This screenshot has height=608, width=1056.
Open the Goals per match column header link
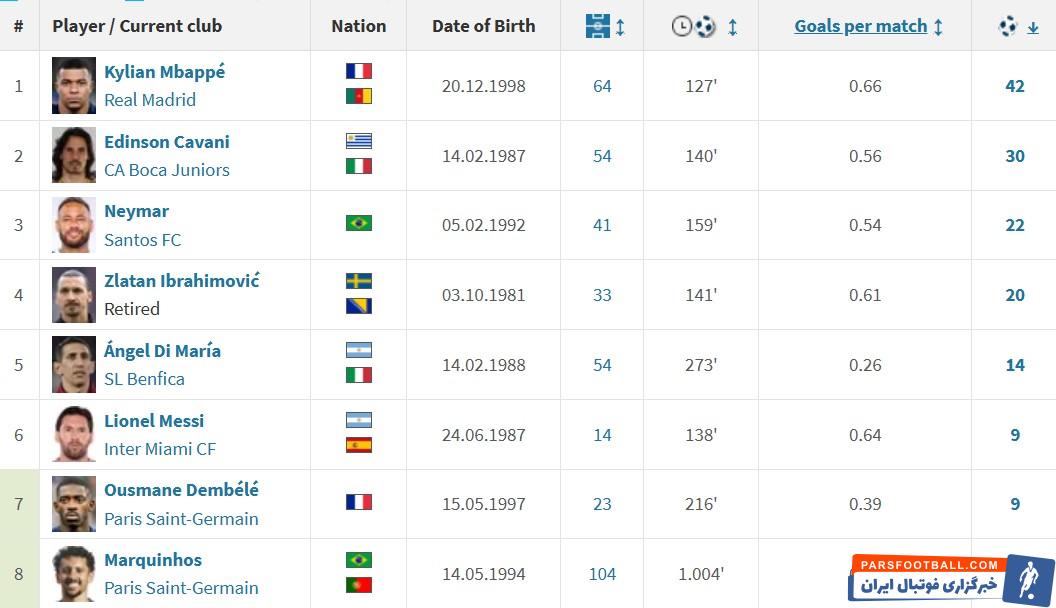[860, 27]
